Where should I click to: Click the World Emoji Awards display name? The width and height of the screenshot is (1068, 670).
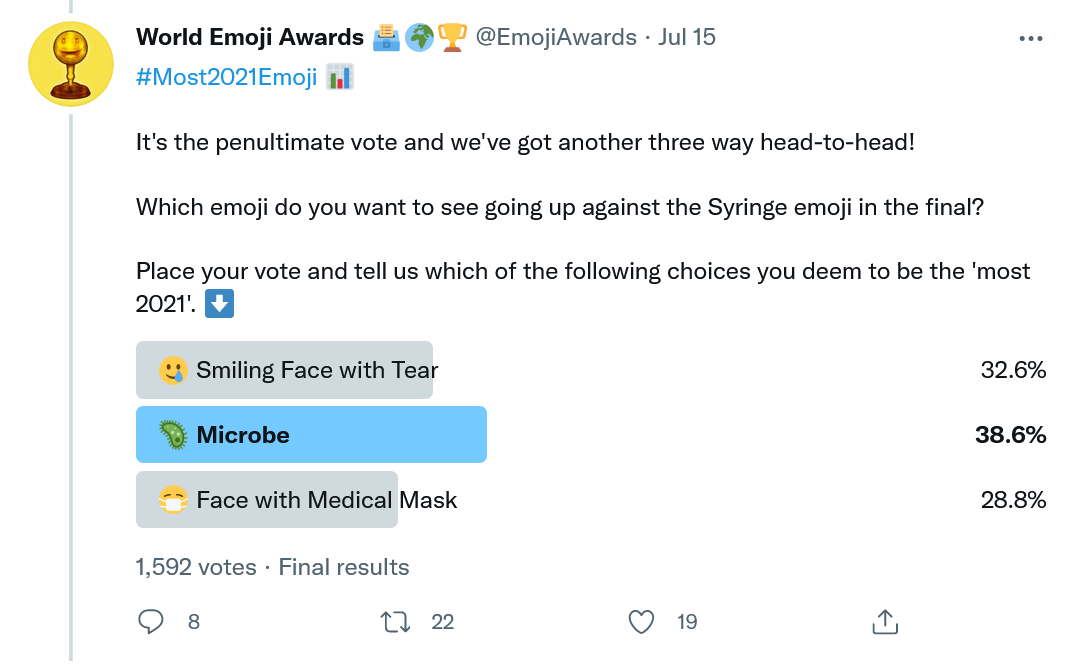(x=249, y=38)
